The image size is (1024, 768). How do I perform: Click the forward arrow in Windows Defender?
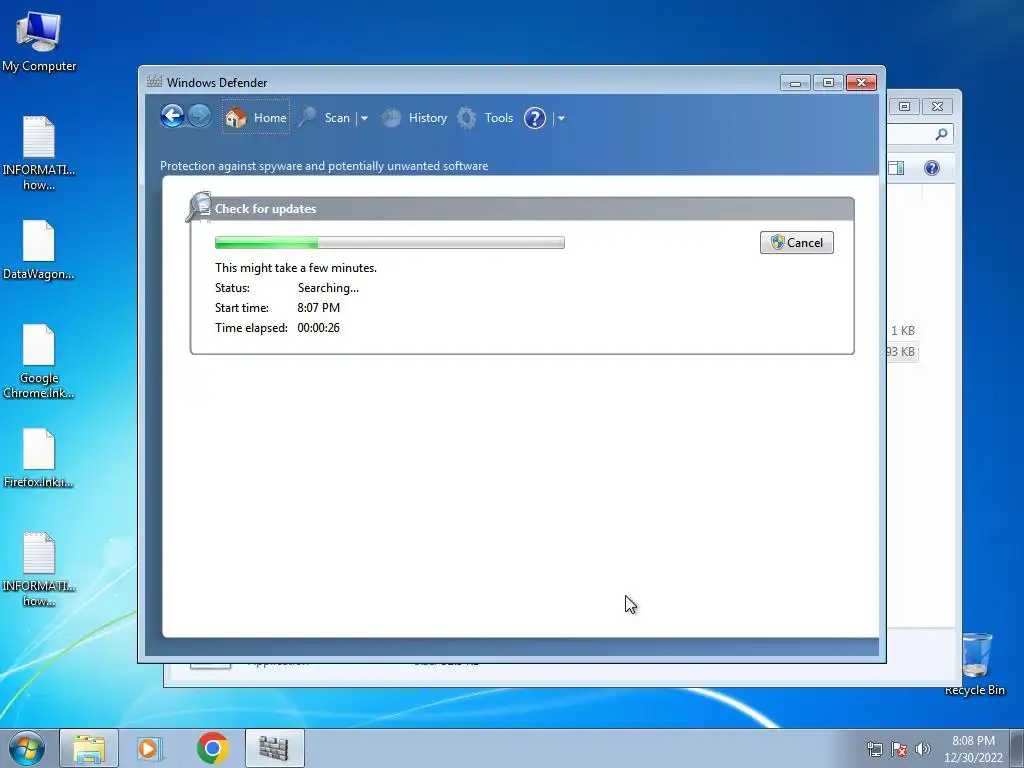click(199, 117)
